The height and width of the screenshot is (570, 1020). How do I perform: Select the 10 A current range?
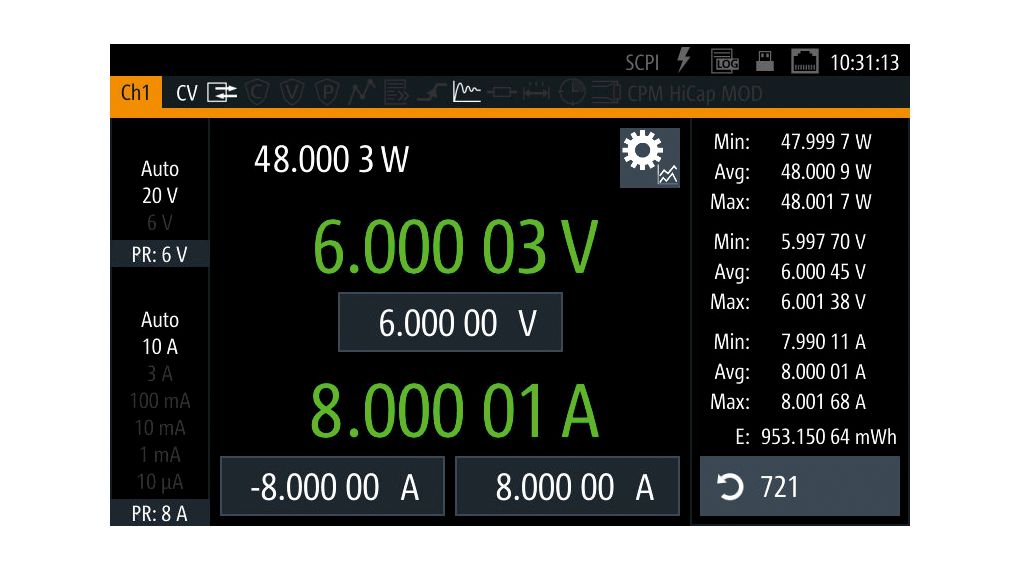tap(160, 347)
